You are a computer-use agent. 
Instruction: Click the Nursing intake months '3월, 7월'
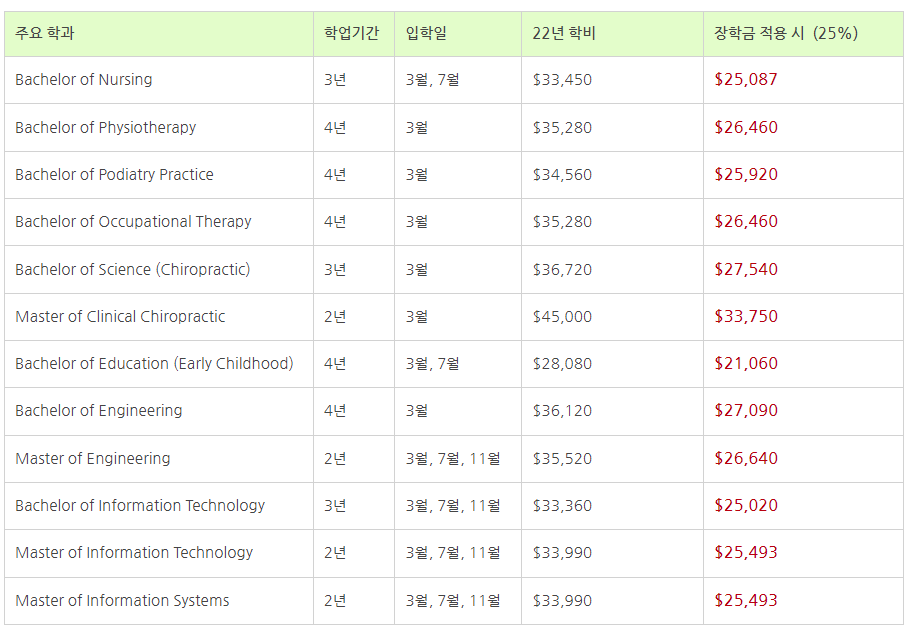pos(432,80)
